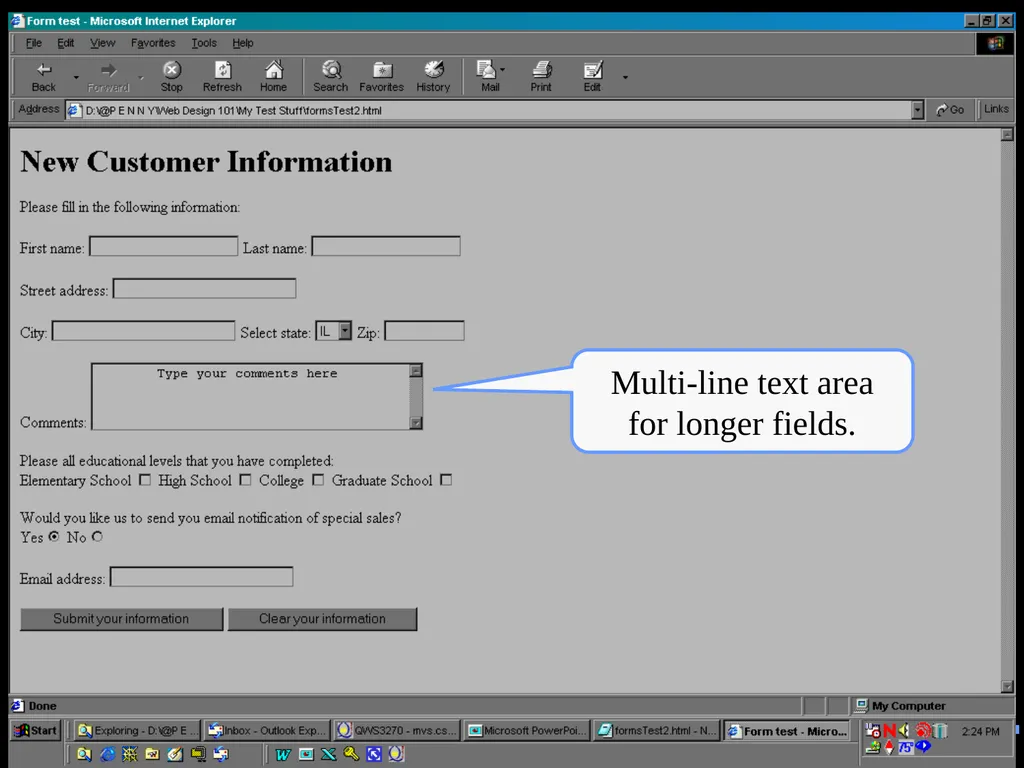Click Submit your information button

[x=121, y=619]
